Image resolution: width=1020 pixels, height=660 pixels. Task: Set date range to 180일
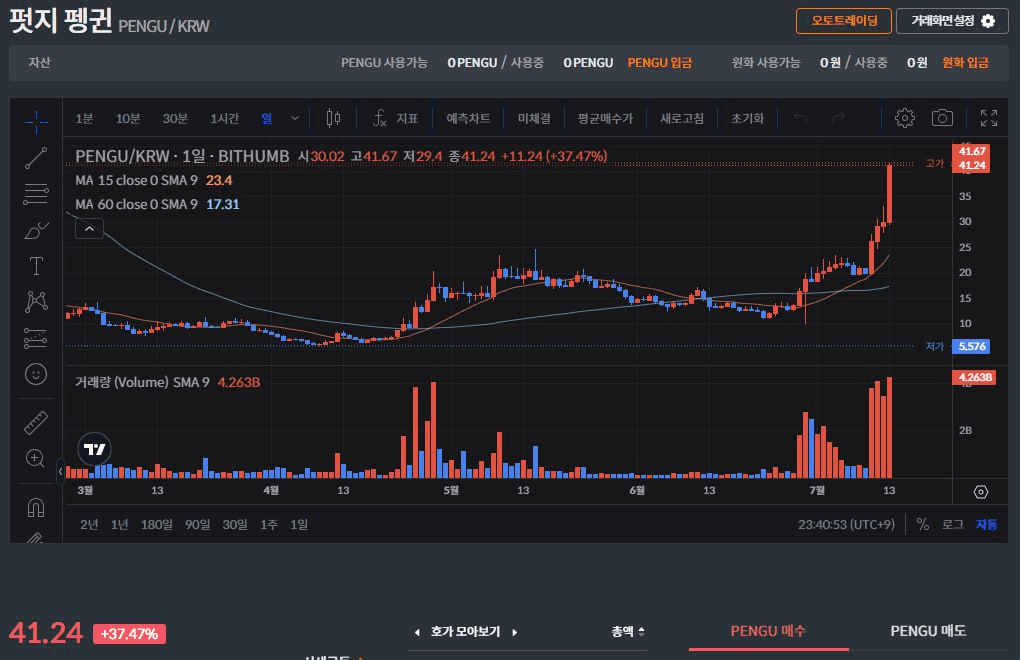point(157,524)
